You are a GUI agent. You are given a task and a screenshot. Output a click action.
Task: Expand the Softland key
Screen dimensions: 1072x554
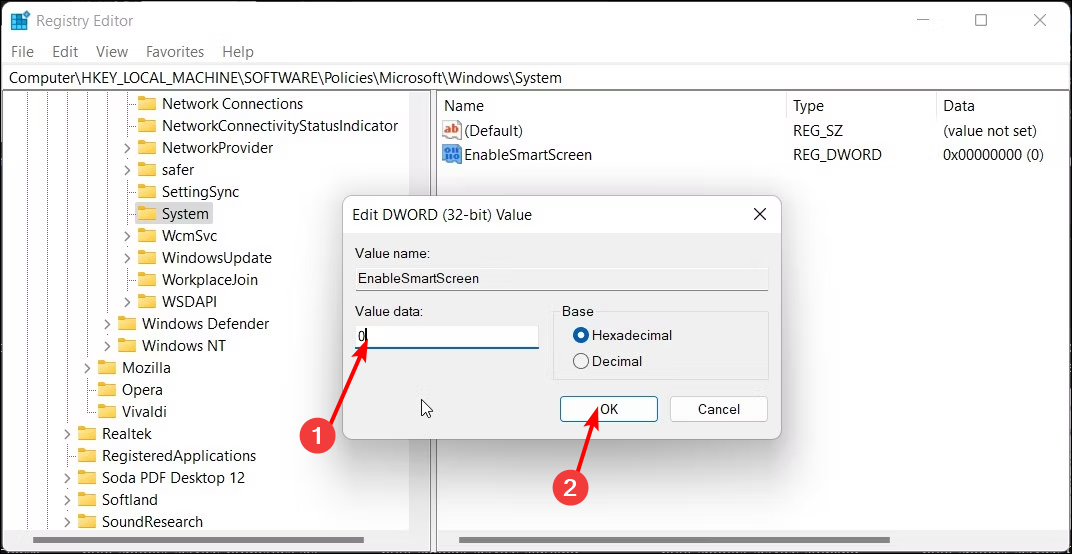click(x=67, y=499)
